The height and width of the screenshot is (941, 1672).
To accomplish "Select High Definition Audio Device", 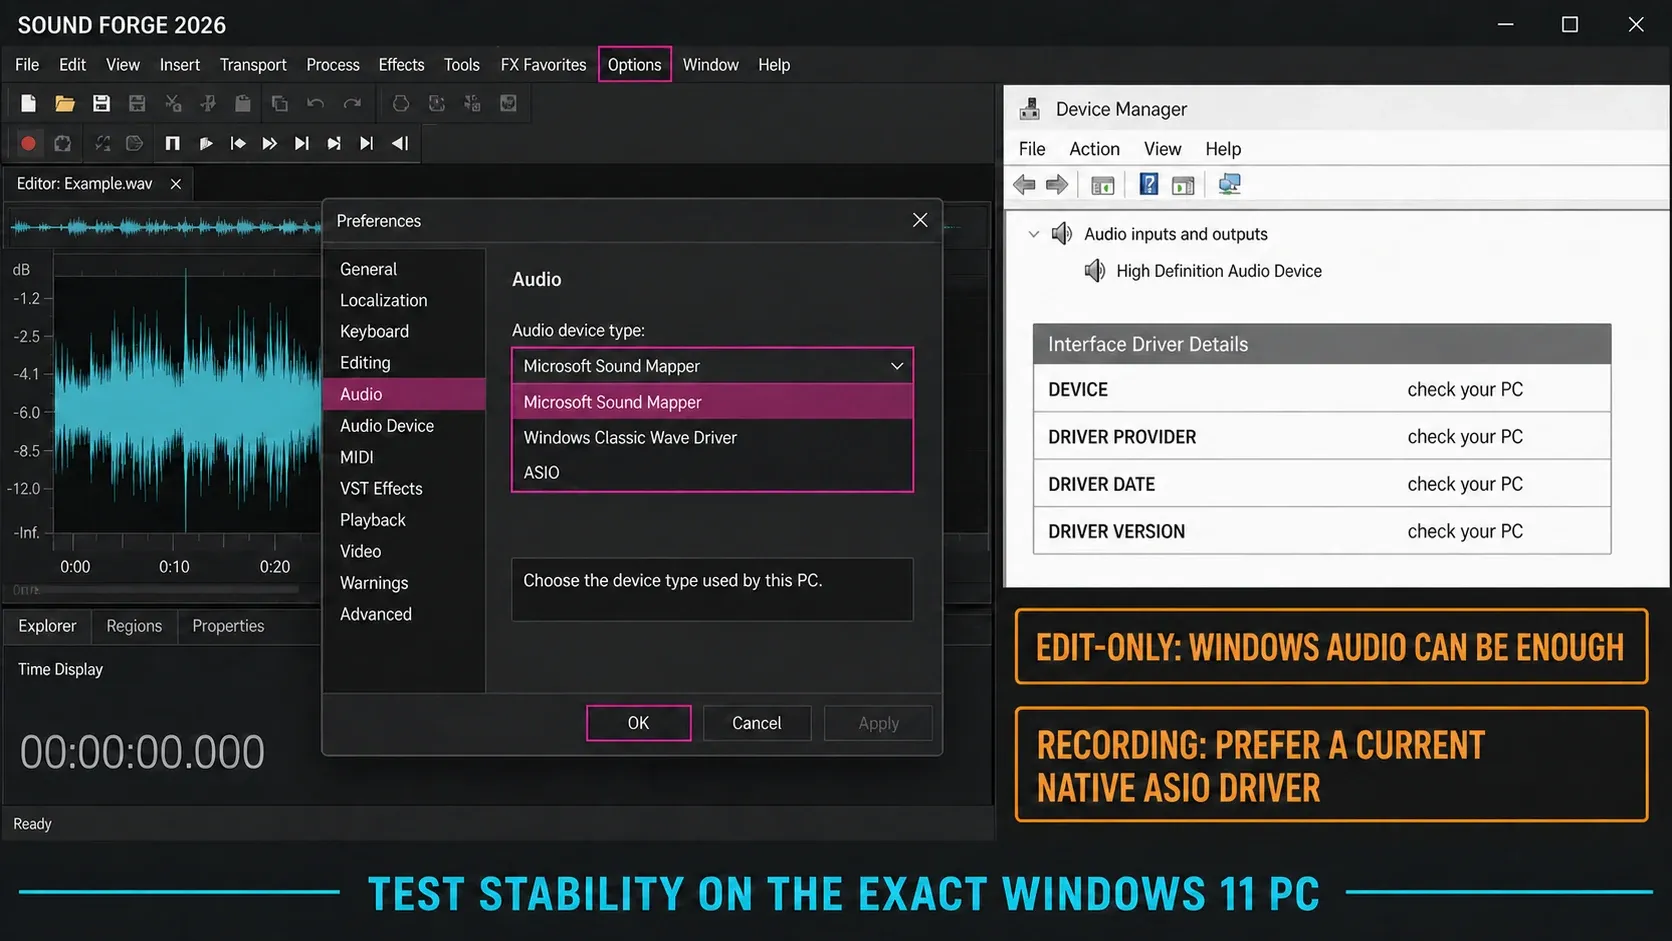I will pyautogui.click(x=1218, y=271).
